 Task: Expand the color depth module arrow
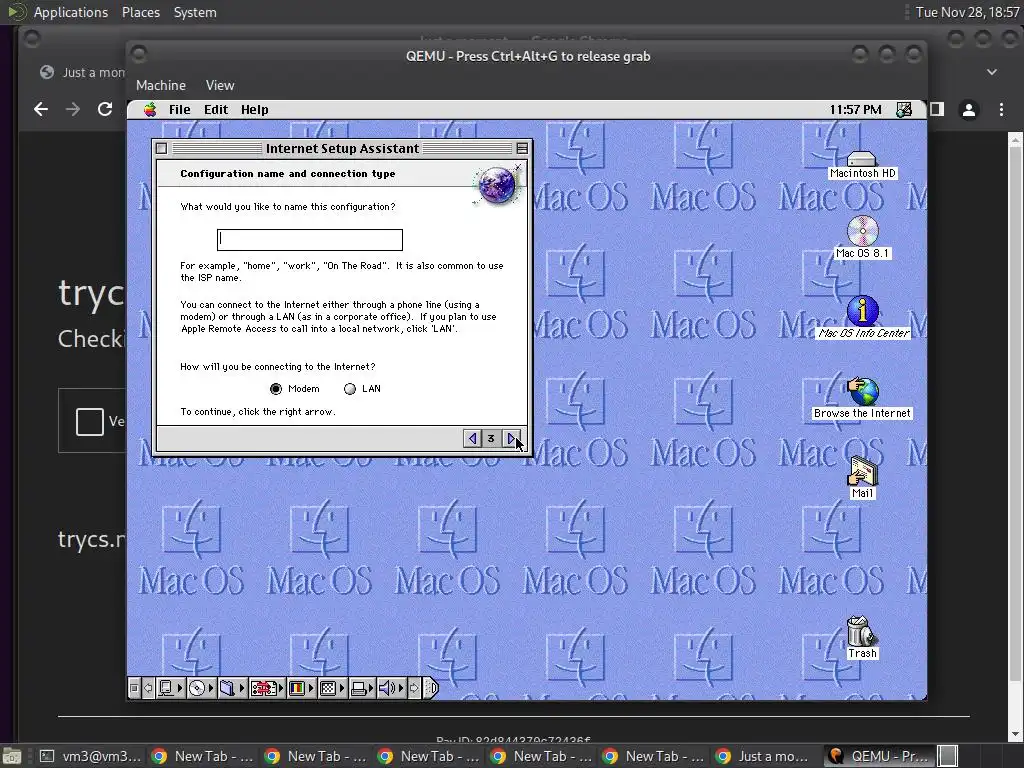(311, 688)
